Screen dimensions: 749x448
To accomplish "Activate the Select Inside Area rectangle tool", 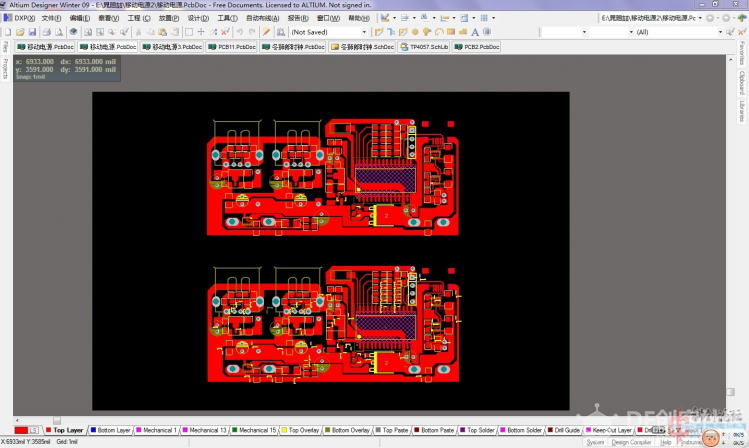I will click(x=189, y=32).
